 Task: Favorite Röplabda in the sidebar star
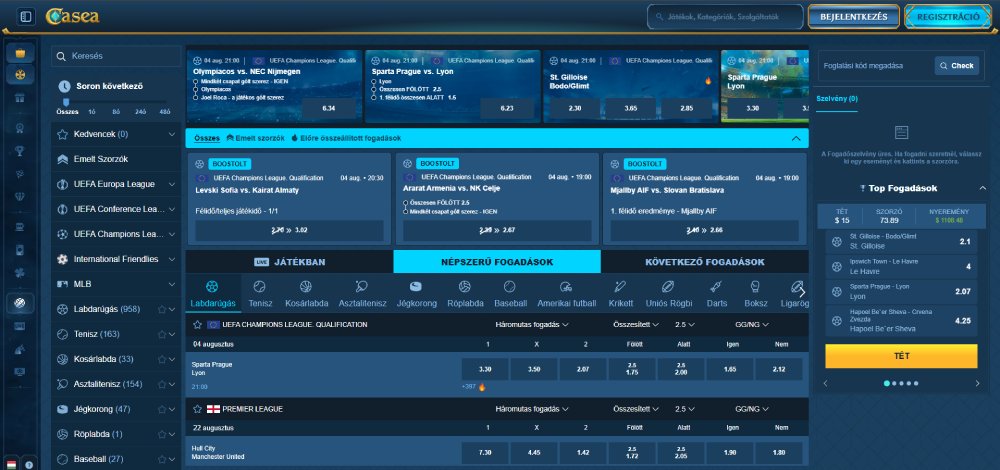pos(162,434)
